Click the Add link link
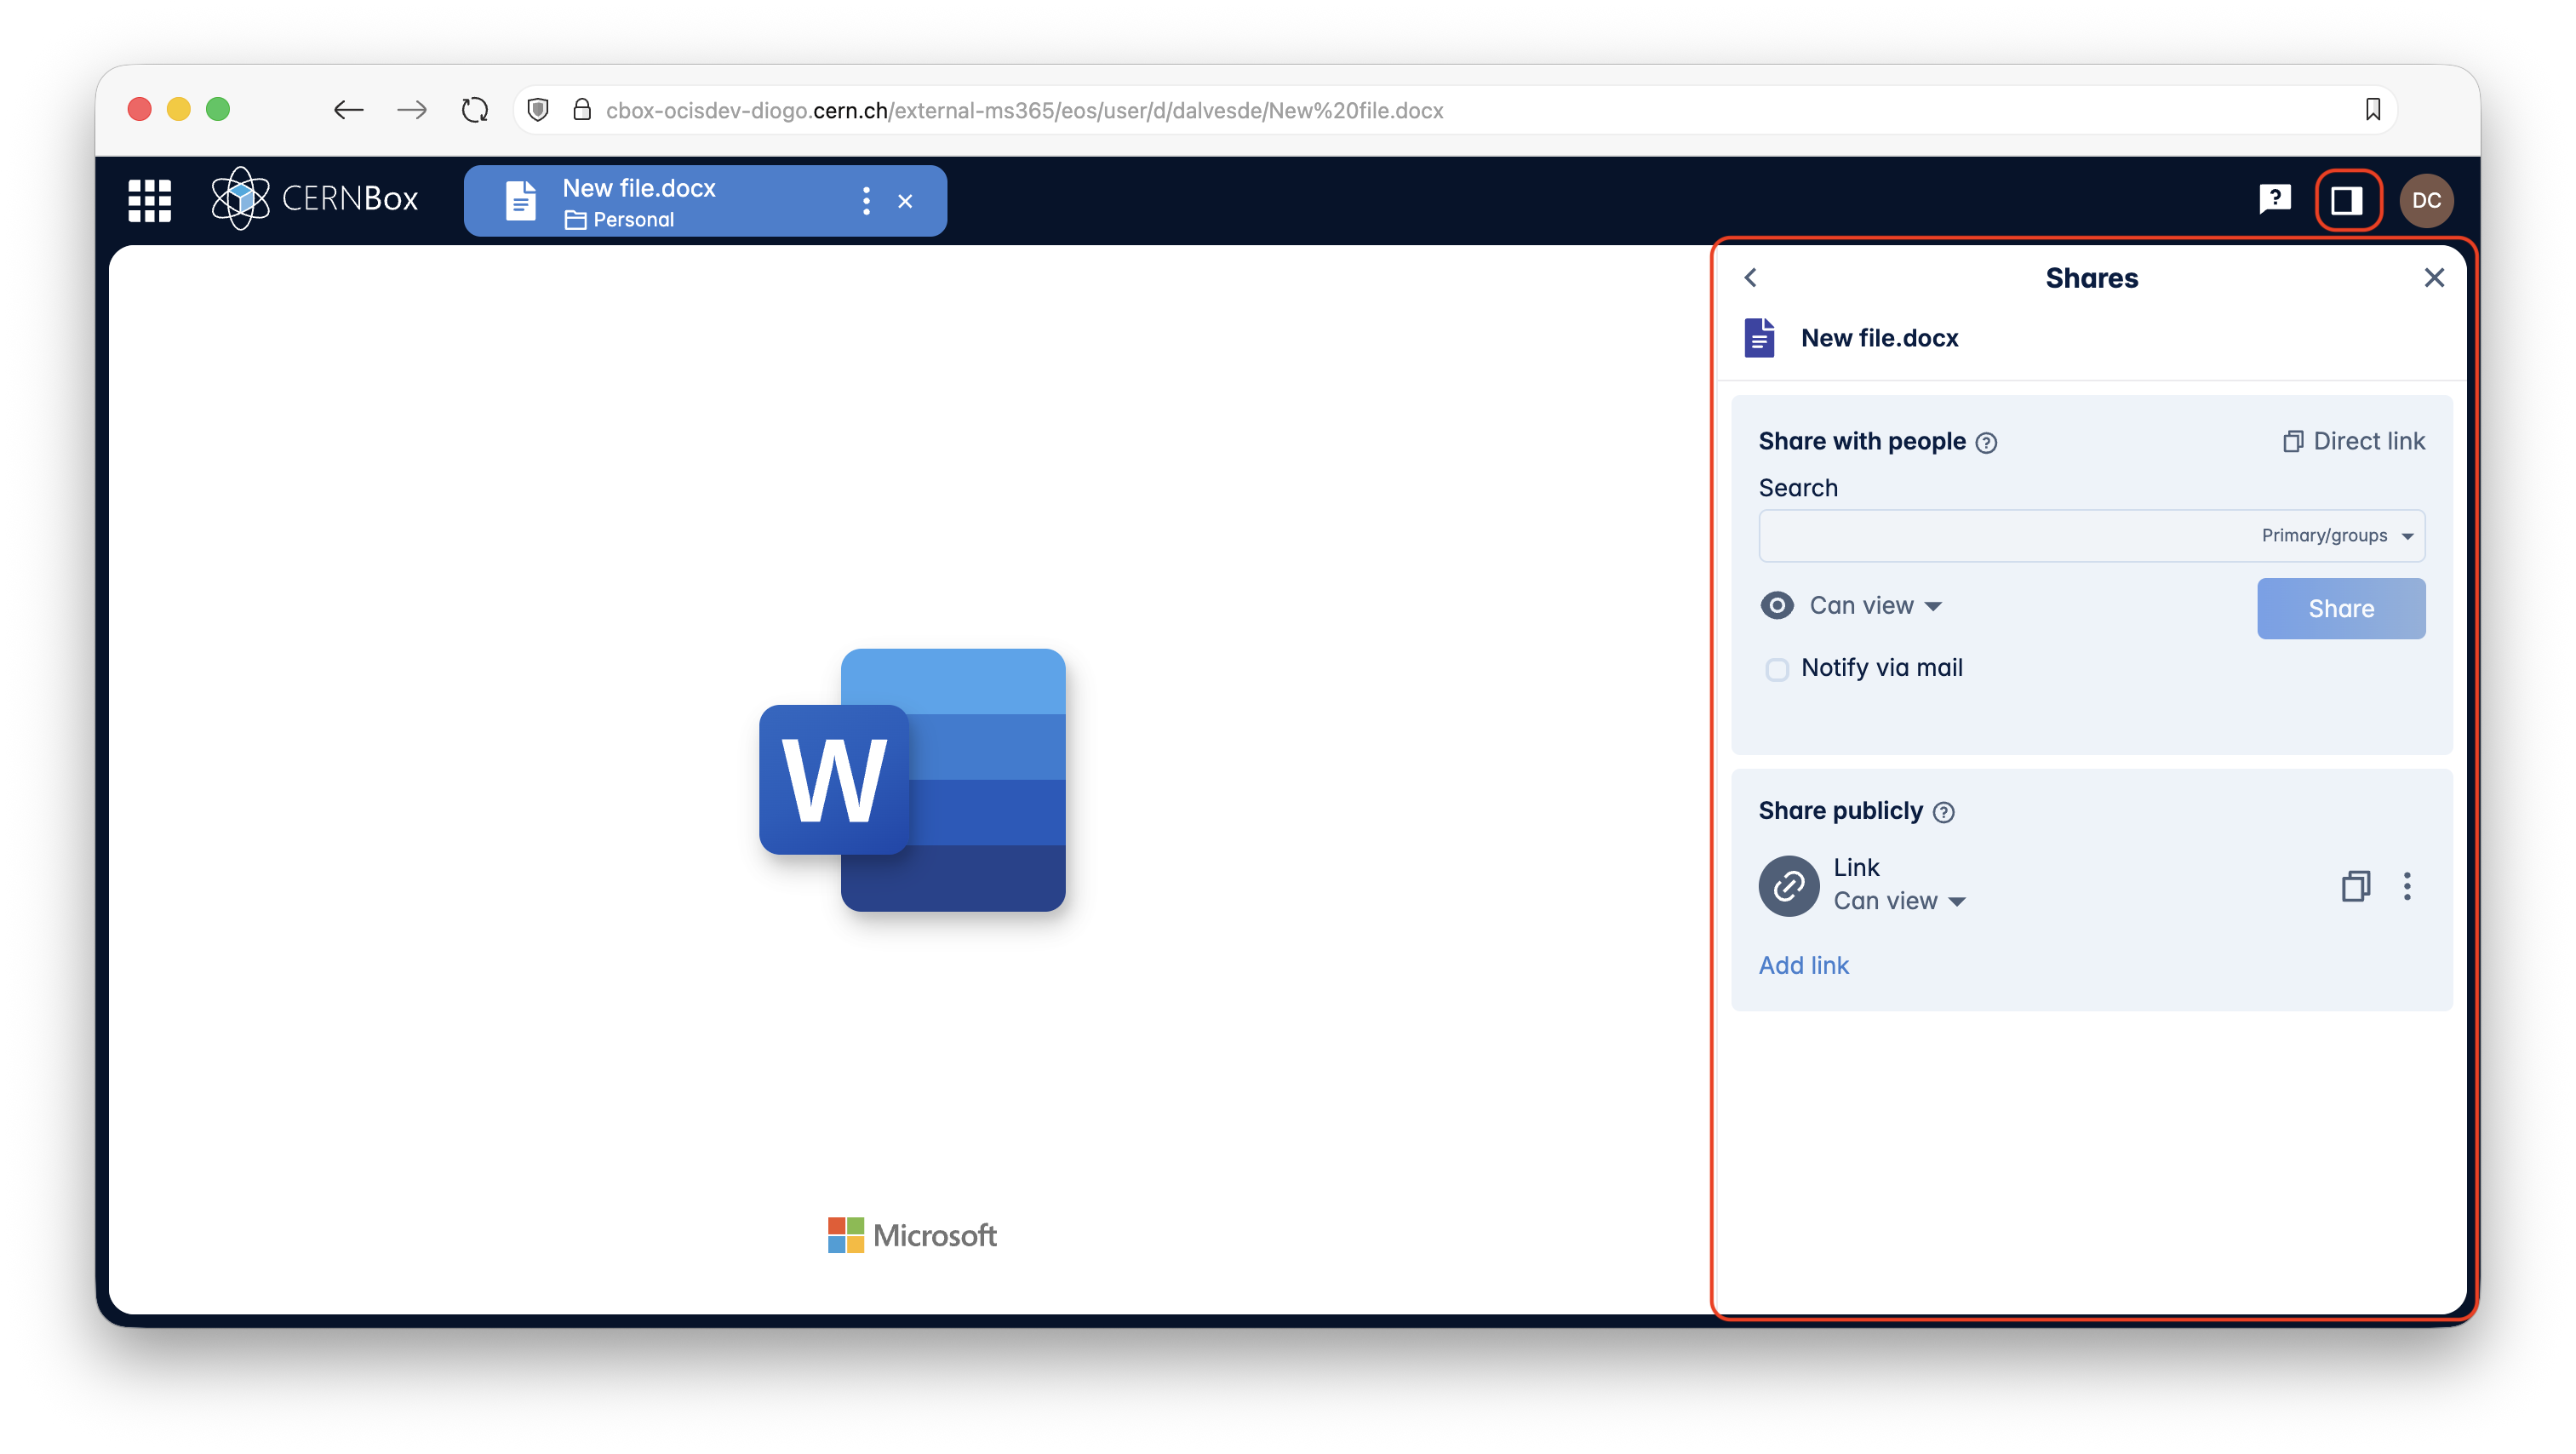The image size is (2576, 1454). [x=1803, y=965]
